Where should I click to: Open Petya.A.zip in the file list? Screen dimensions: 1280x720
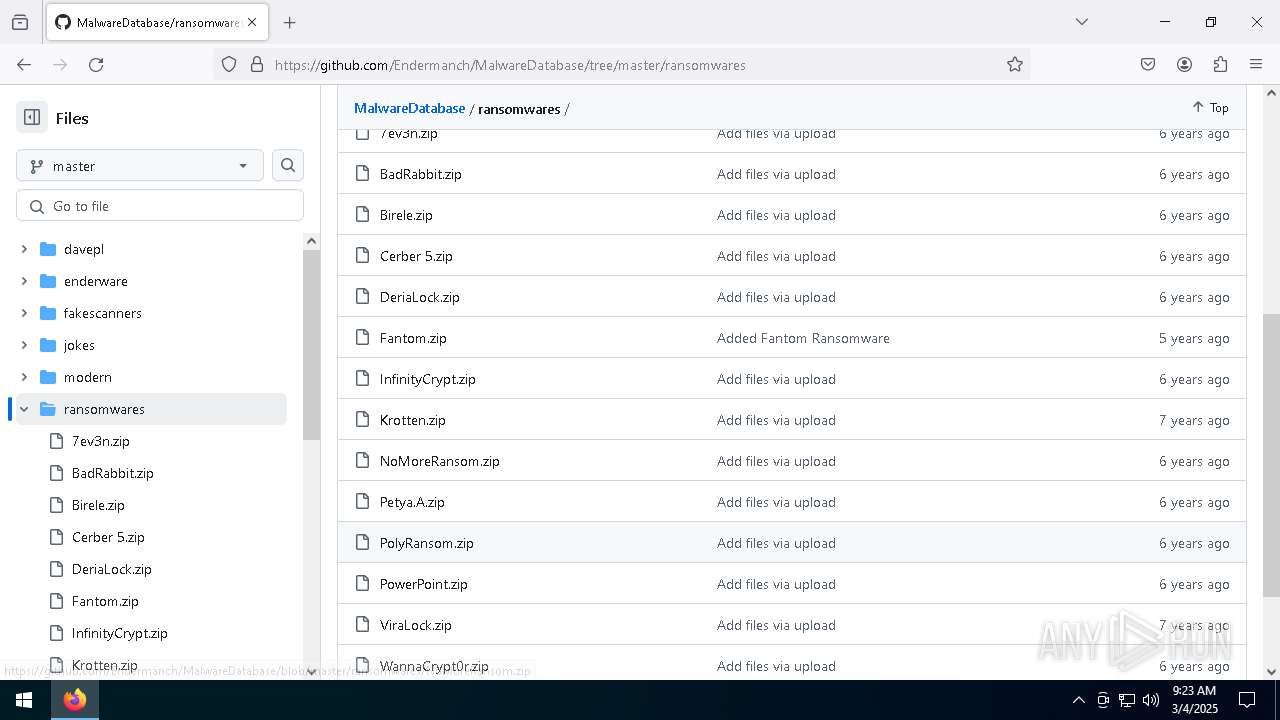pos(412,502)
